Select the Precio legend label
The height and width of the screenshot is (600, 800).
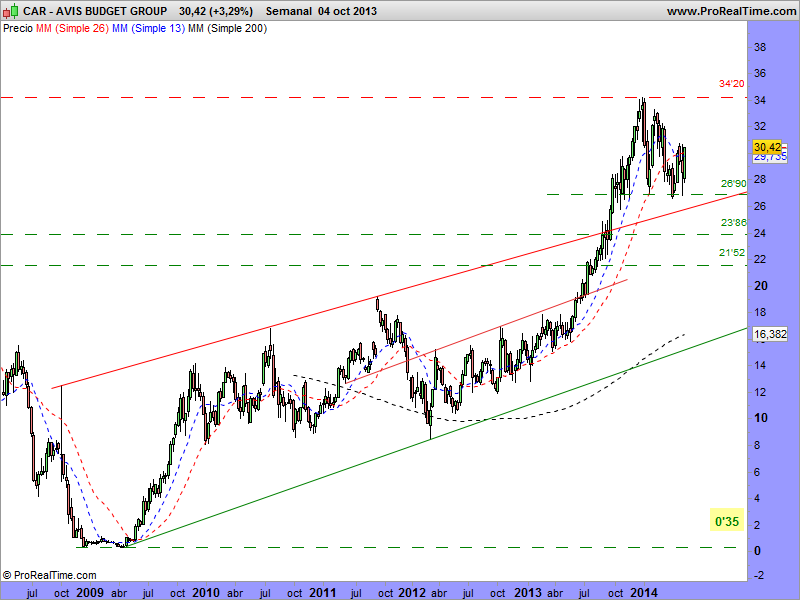tap(18, 29)
